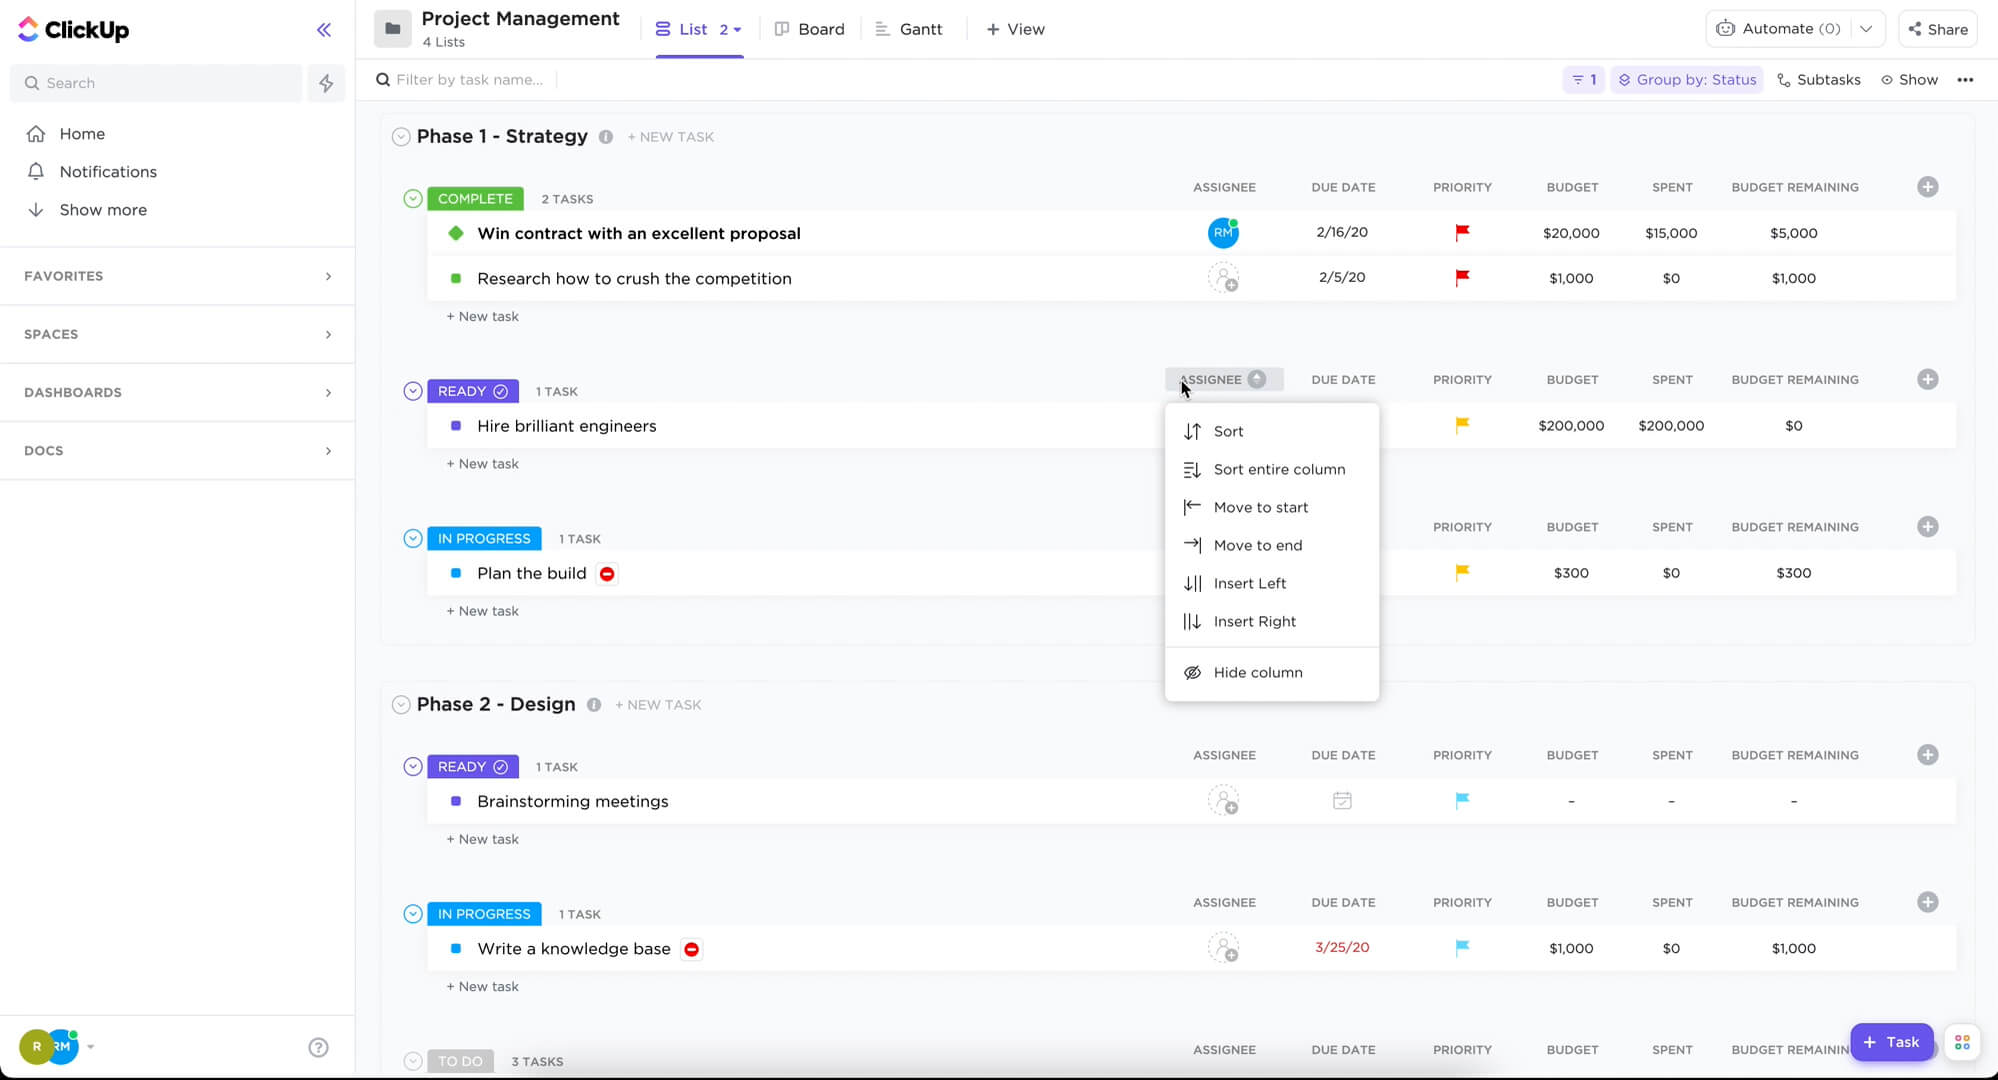1998x1080 pixels.
Task: Click the Share button
Action: coord(1936,29)
